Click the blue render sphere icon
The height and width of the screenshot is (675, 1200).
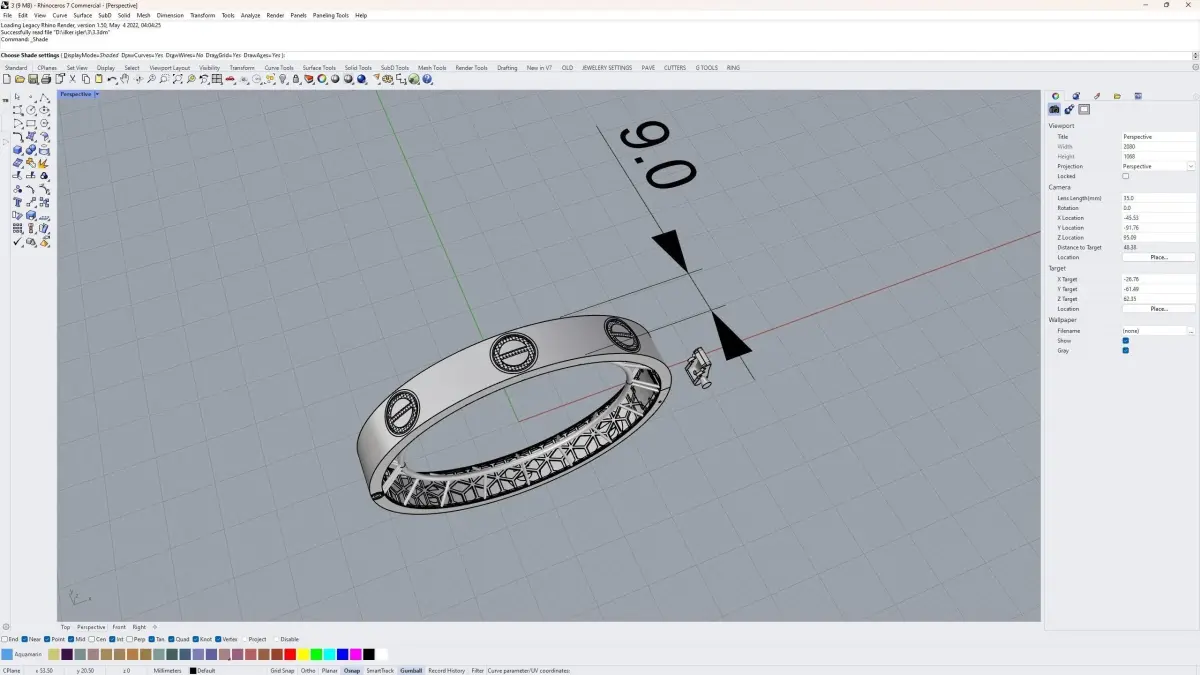[x=361, y=79]
